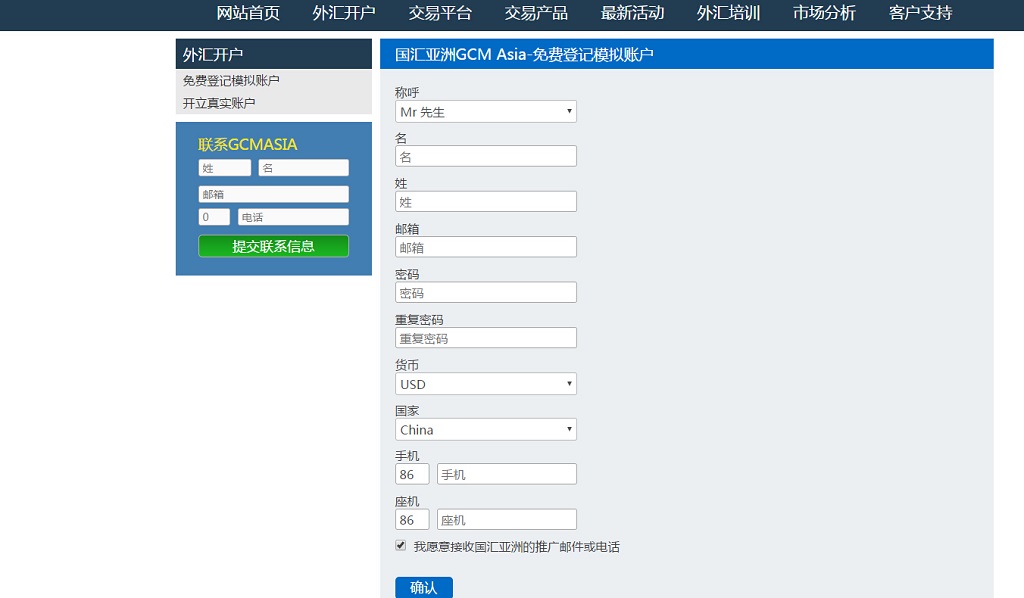Click 姓 field in contact box
Viewport: 1024px width, 598px height.
[225, 168]
